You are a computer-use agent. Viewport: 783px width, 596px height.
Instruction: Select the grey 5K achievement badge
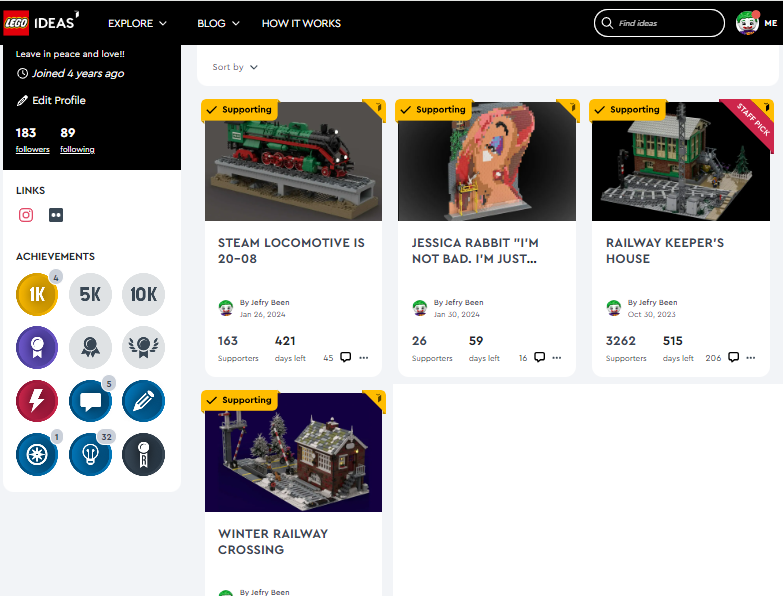(x=90, y=294)
